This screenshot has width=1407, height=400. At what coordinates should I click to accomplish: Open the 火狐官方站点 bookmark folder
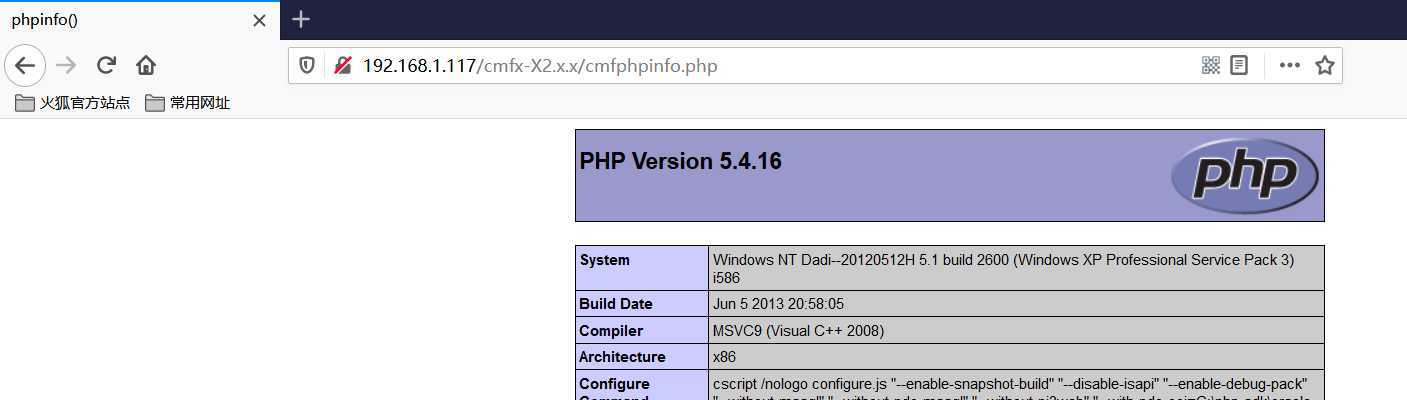pos(73,103)
